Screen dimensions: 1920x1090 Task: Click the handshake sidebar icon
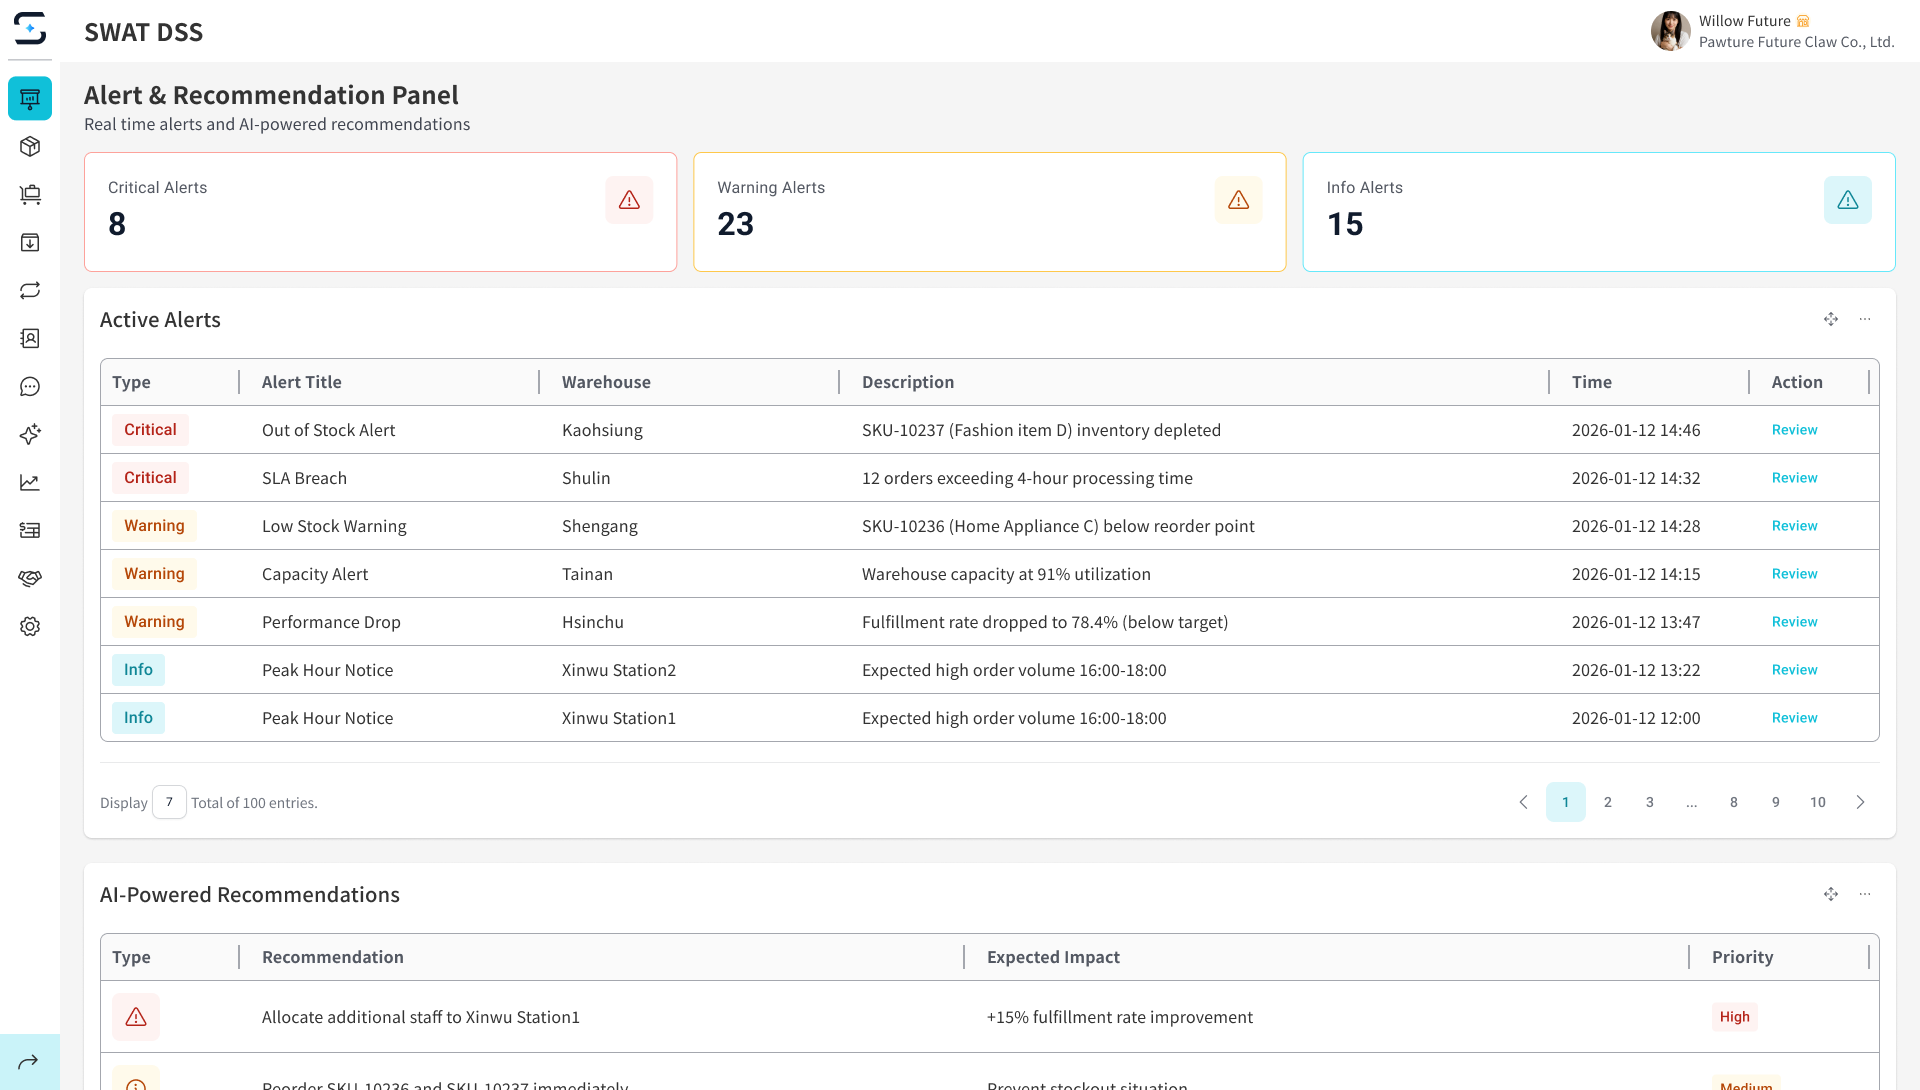[x=30, y=579]
